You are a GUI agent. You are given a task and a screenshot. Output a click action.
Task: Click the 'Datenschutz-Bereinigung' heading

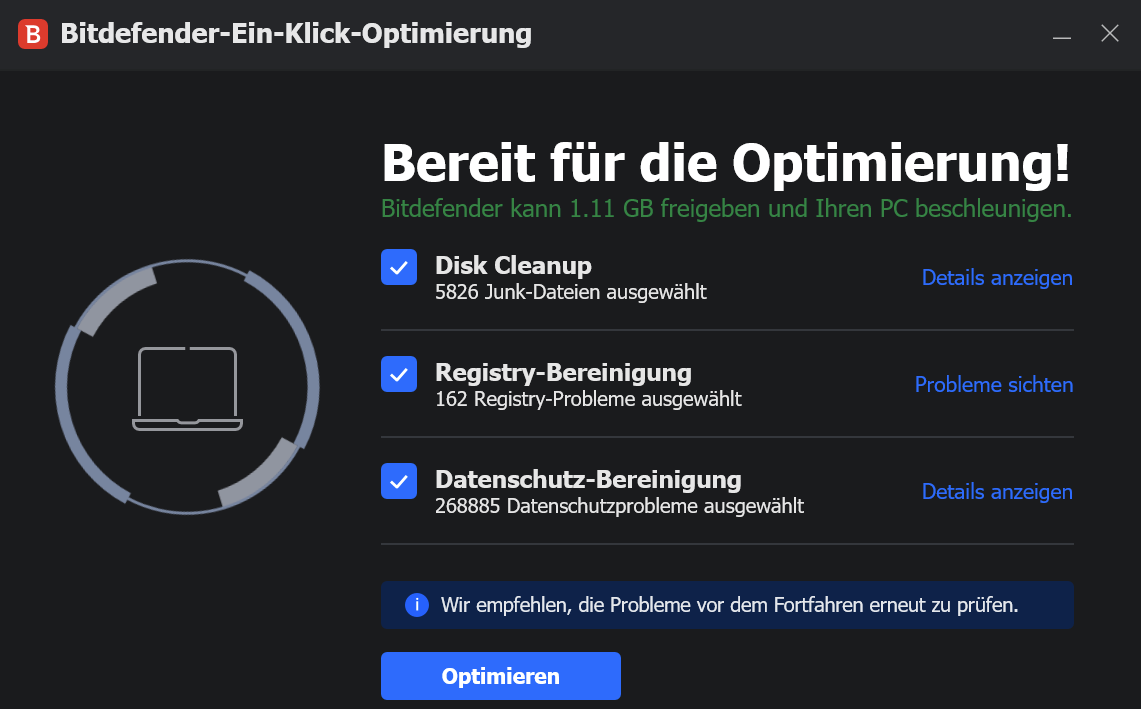click(588, 479)
